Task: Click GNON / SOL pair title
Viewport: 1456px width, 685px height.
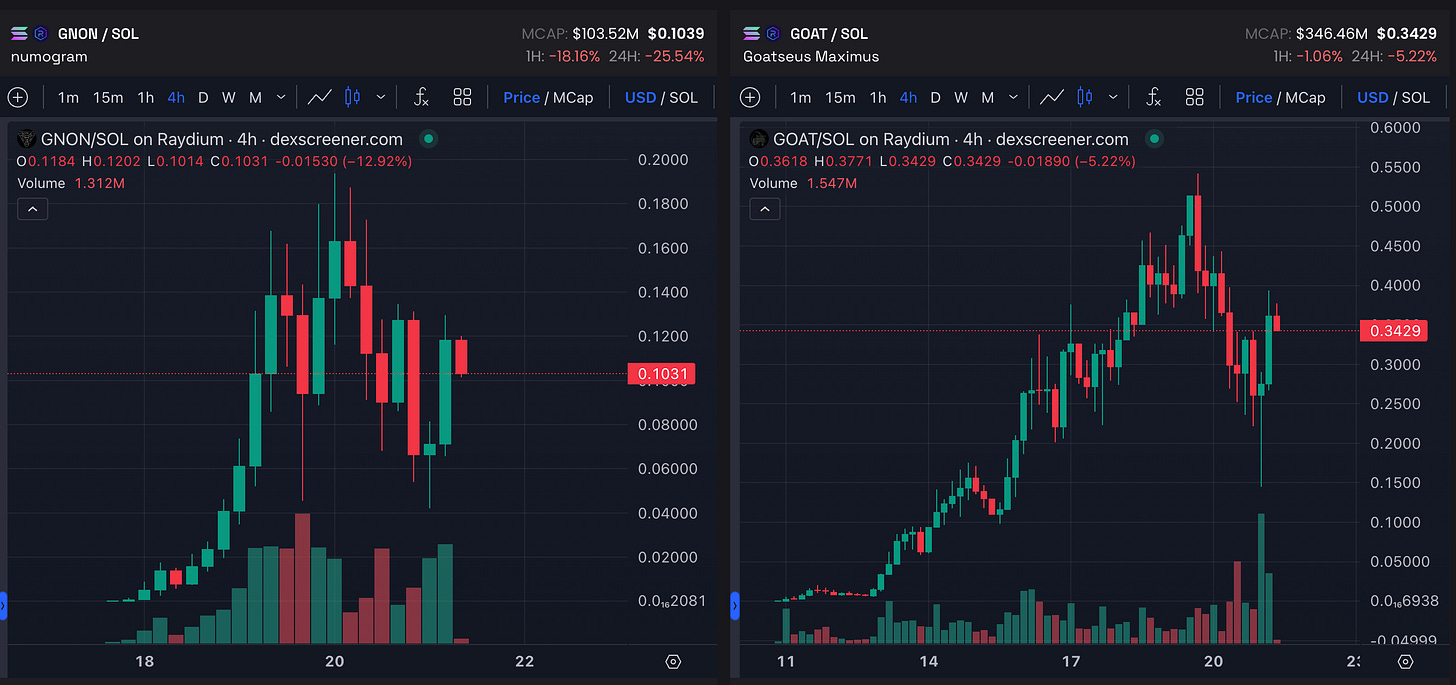Action: point(98,33)
